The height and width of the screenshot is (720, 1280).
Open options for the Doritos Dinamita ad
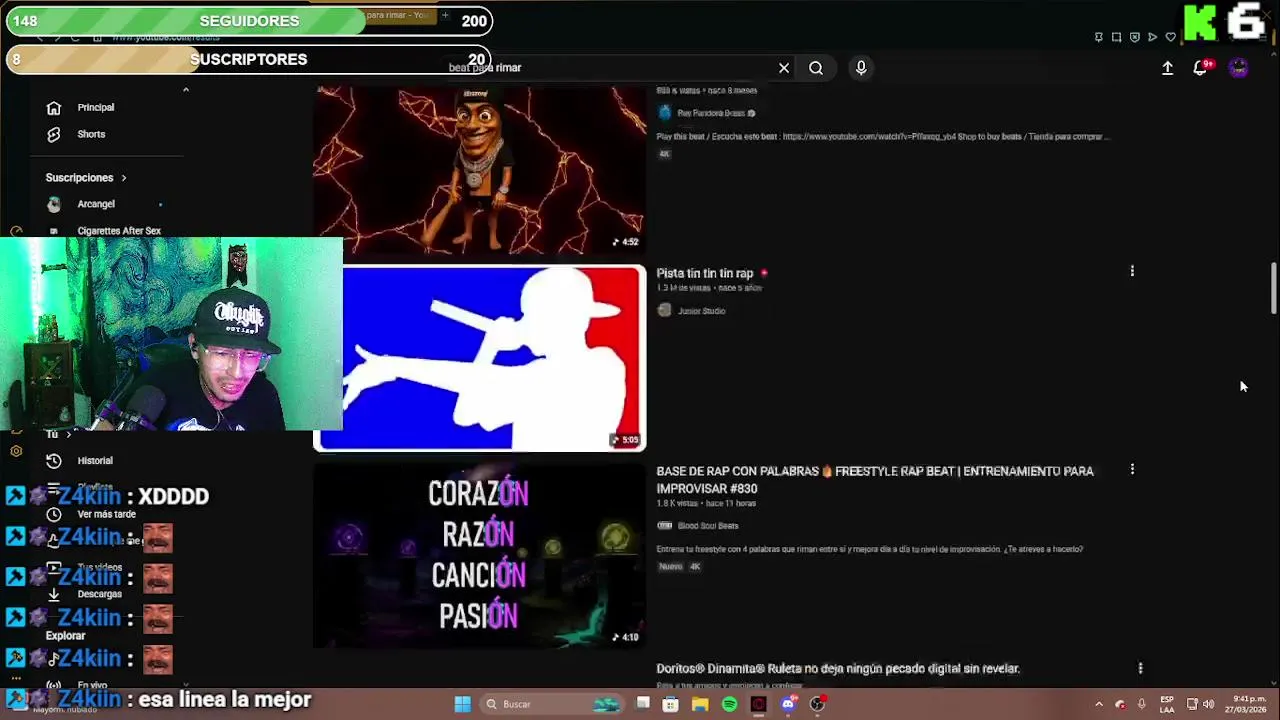1140,668
